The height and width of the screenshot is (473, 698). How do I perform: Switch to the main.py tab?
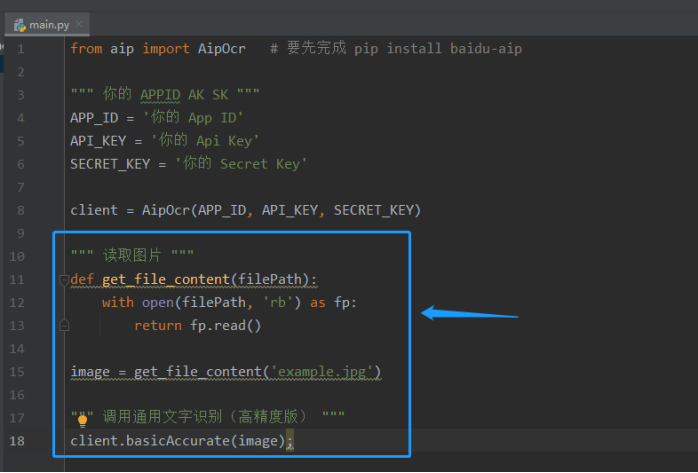pos(50,23)
